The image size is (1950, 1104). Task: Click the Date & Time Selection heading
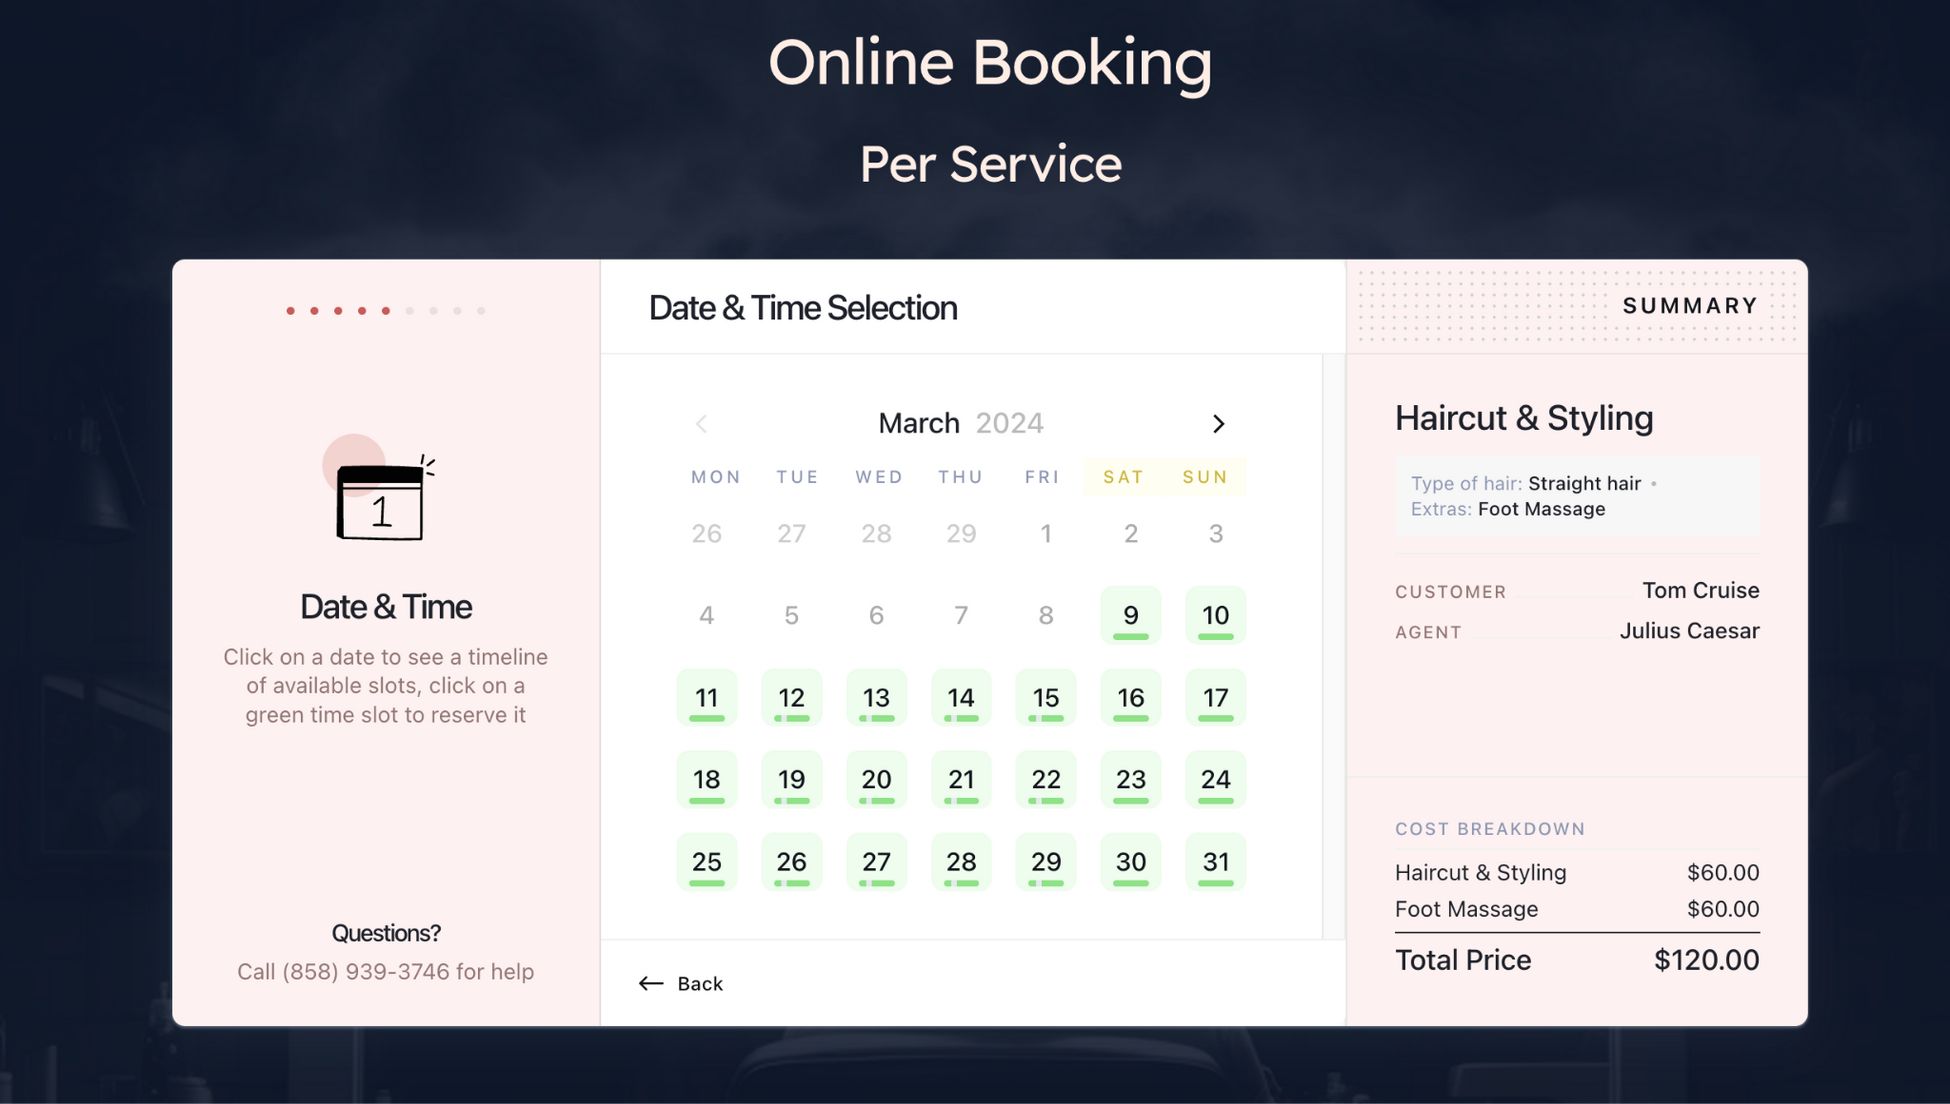tap(803, 308)
